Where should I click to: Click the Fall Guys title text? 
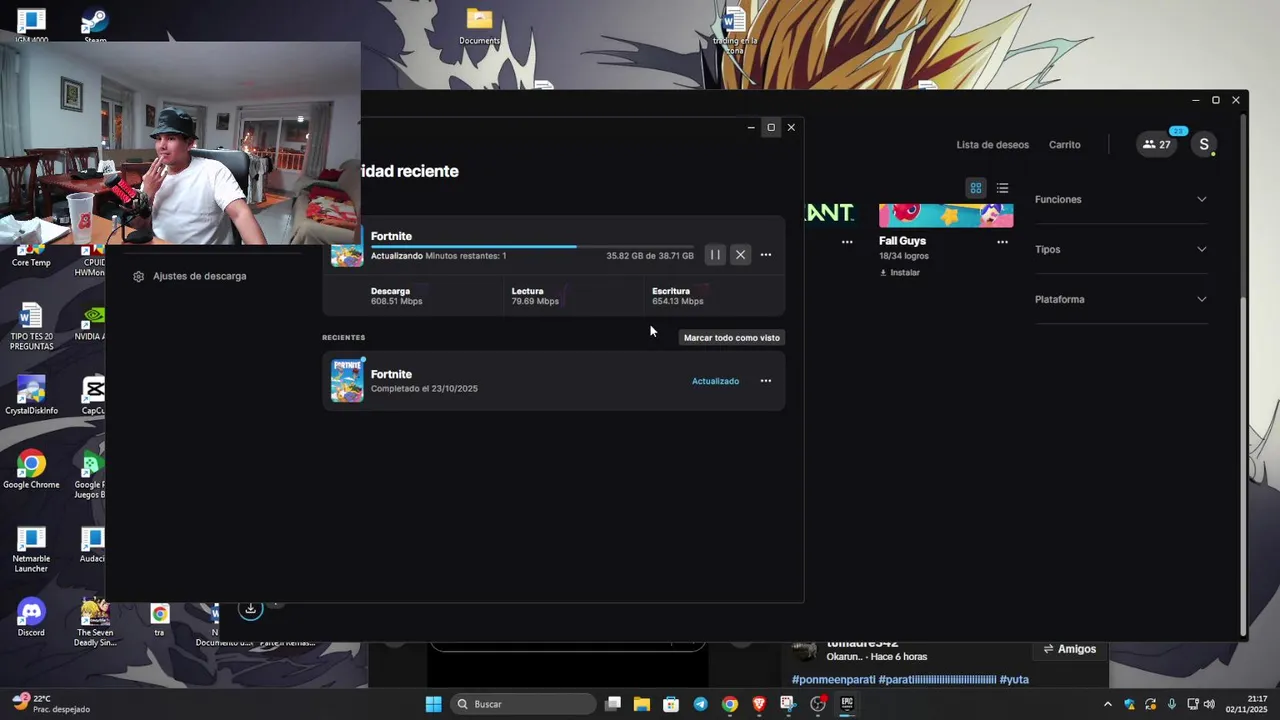click(x=902, y=241)
